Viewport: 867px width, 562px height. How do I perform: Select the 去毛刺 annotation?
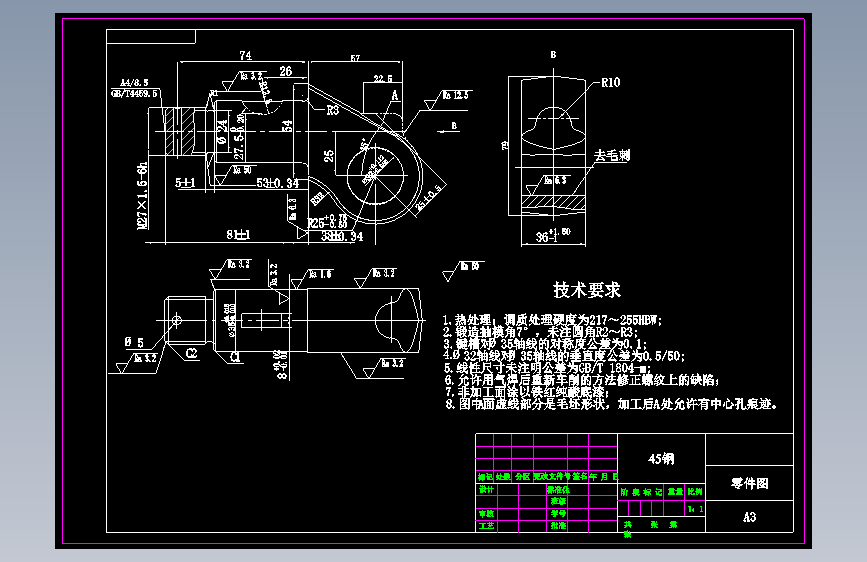point(612,155)
